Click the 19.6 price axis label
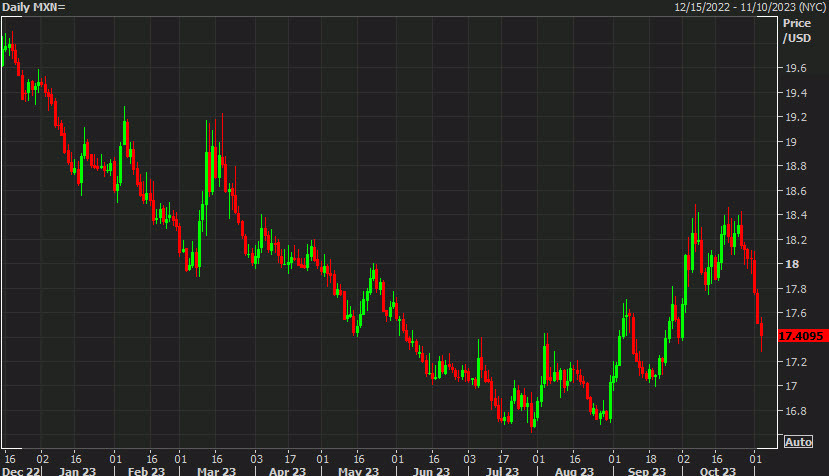Screen dimensions: 829x476 pyautogui.click(x=796, y=68)
